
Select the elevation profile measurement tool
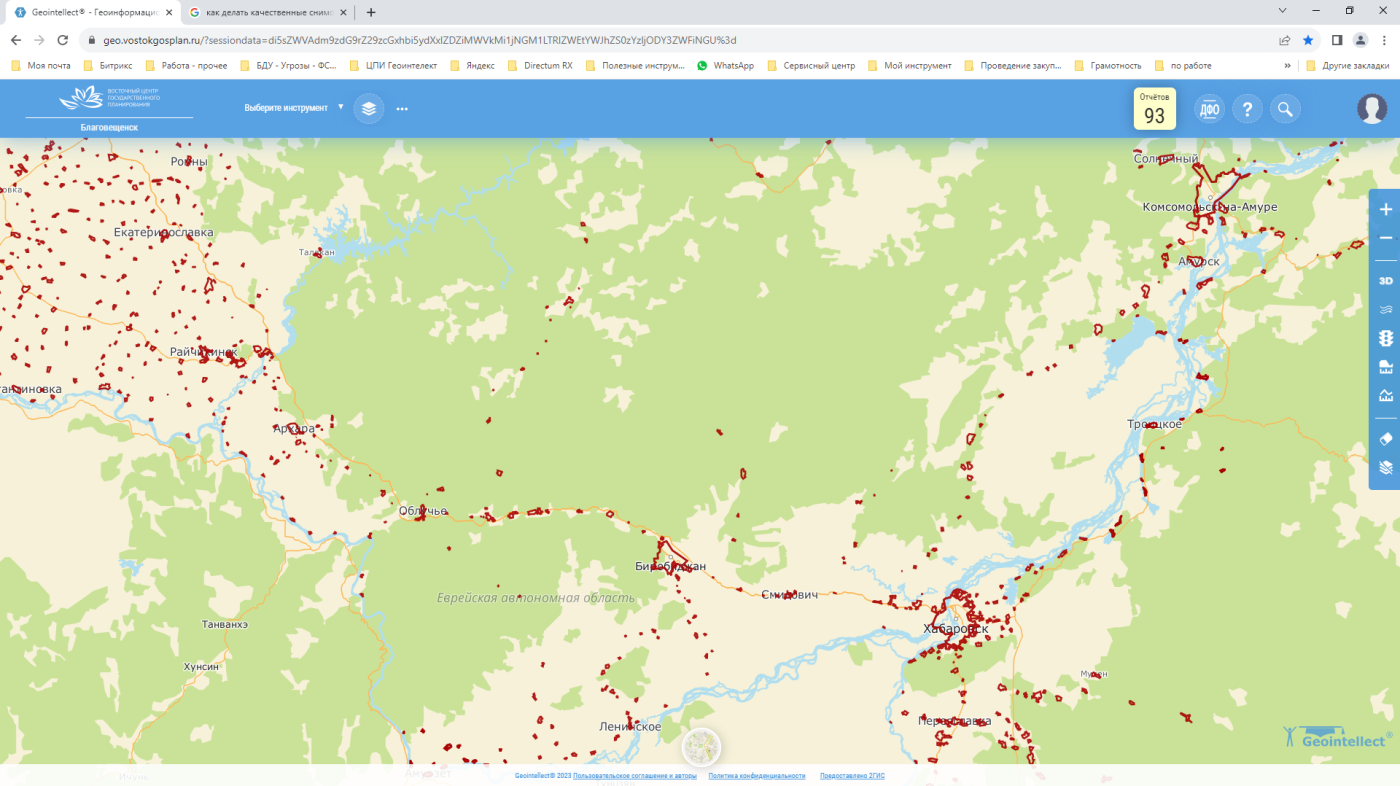click(1385, 395)
